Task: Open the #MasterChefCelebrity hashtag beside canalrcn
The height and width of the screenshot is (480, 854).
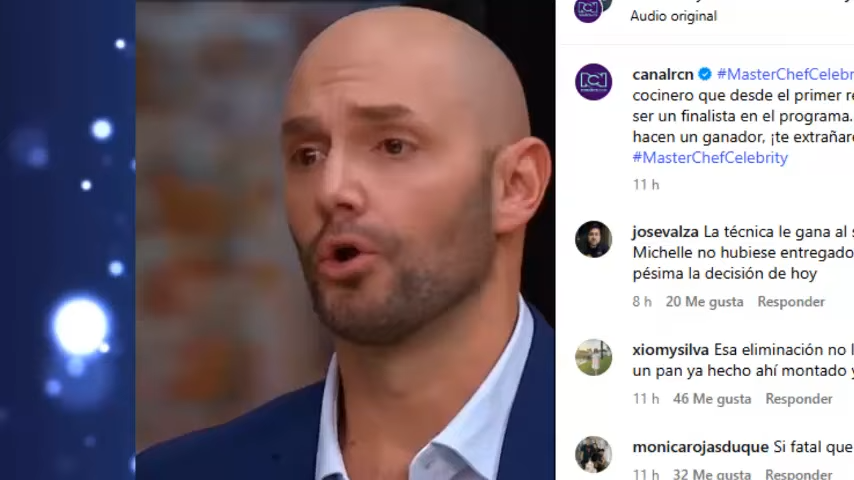Action: click(785, 74)
